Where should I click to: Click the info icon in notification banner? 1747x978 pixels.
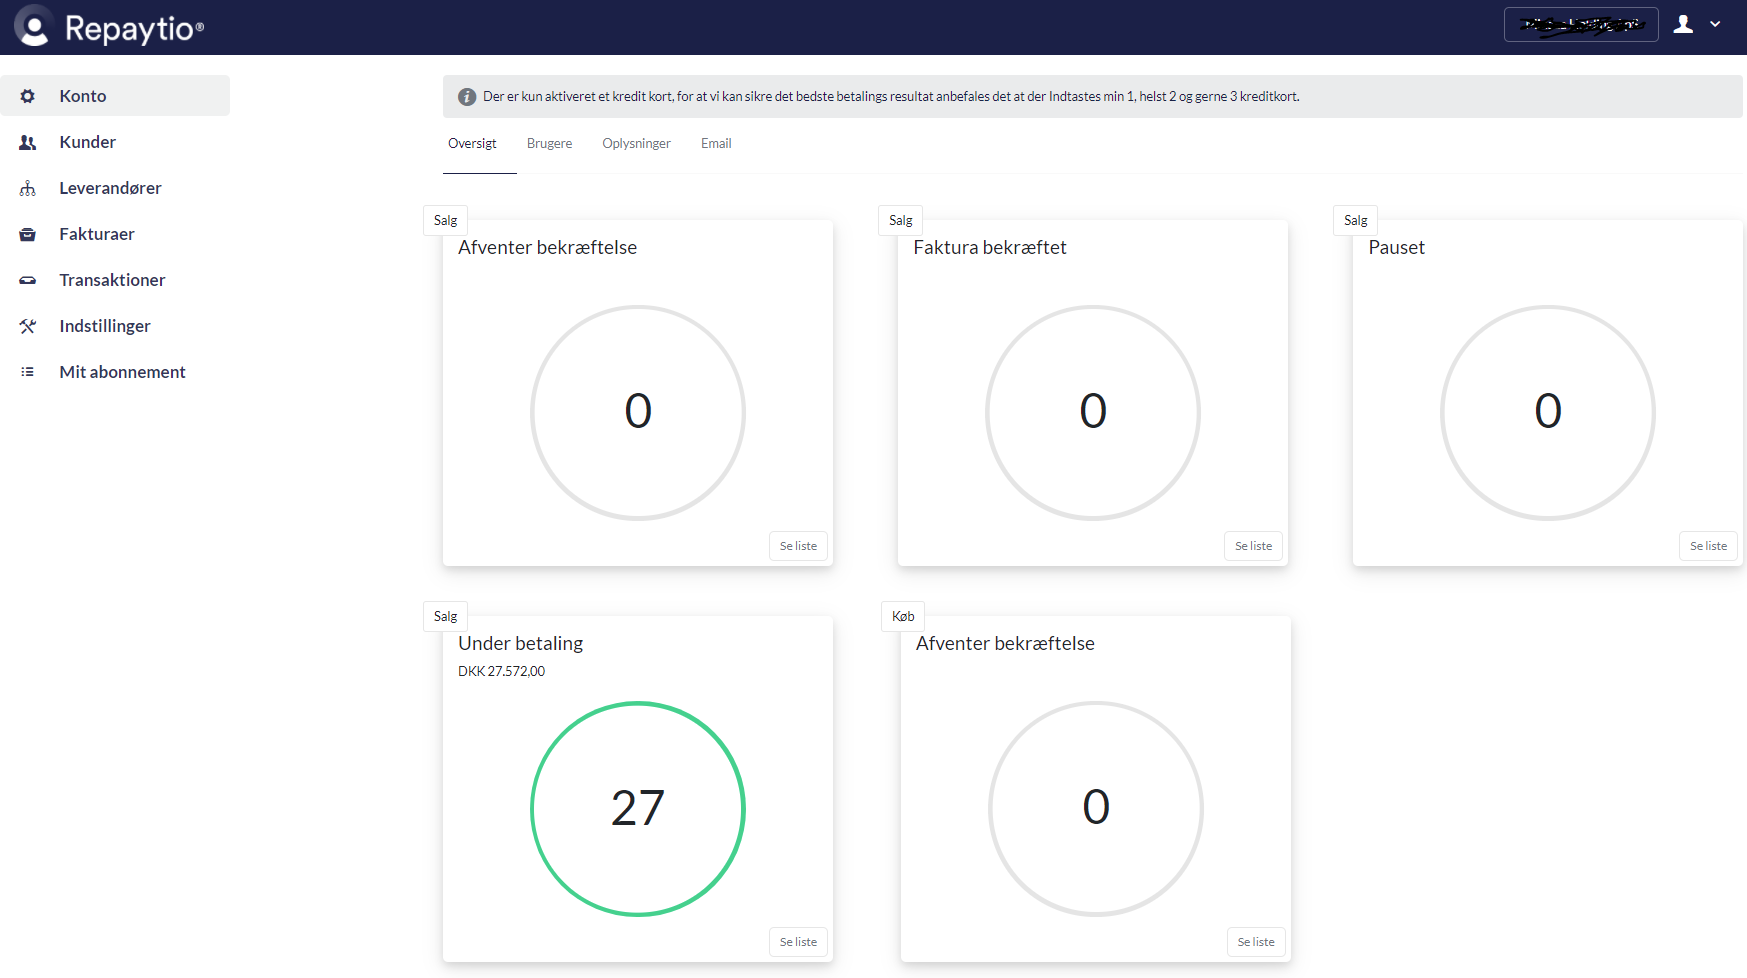467,97
